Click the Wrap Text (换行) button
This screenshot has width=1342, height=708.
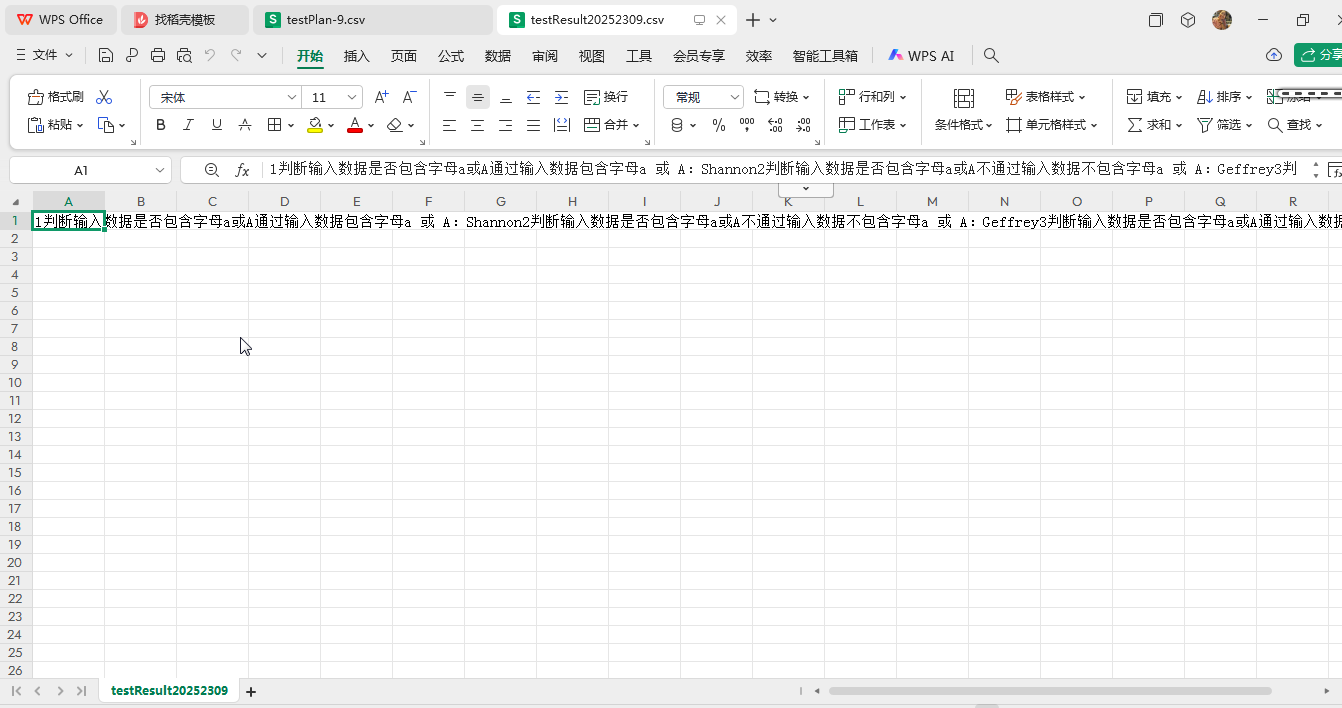tap(606, 97)
